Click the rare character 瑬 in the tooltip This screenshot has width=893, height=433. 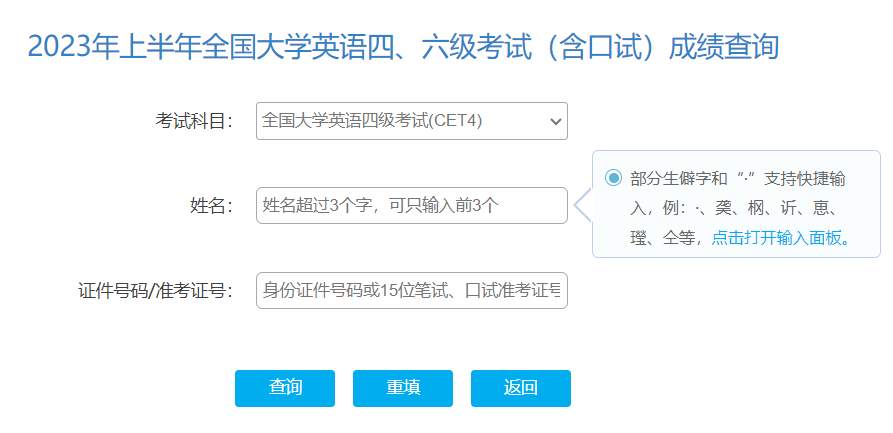639,238
